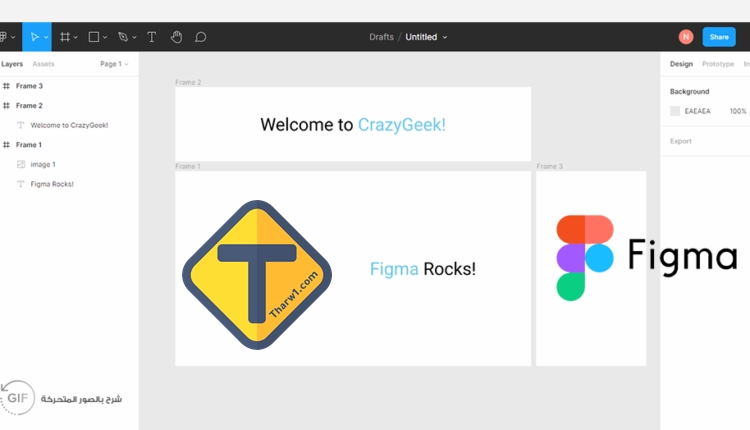Click the 100% opacity field

tap(738, 111)
